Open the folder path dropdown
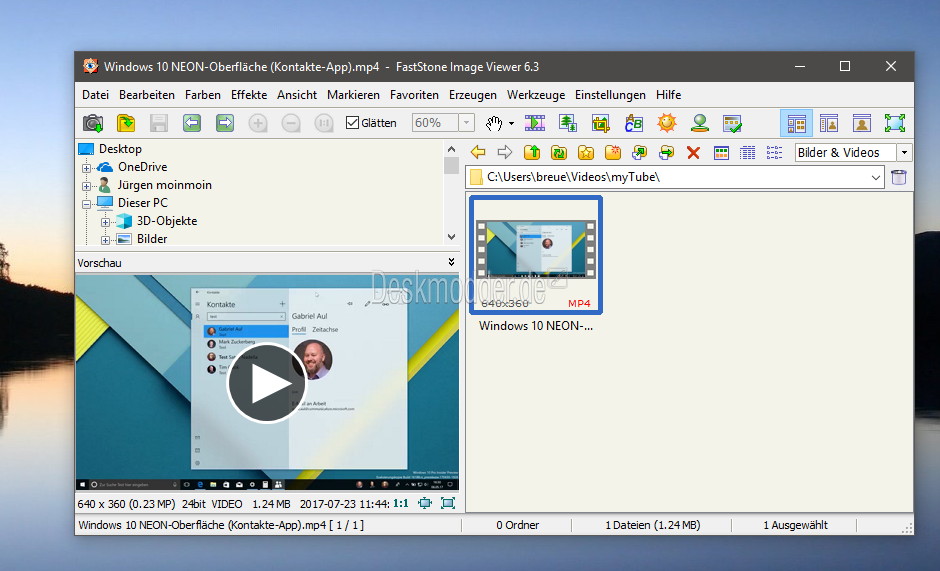The image size is (940, 571). coord(875,178)
